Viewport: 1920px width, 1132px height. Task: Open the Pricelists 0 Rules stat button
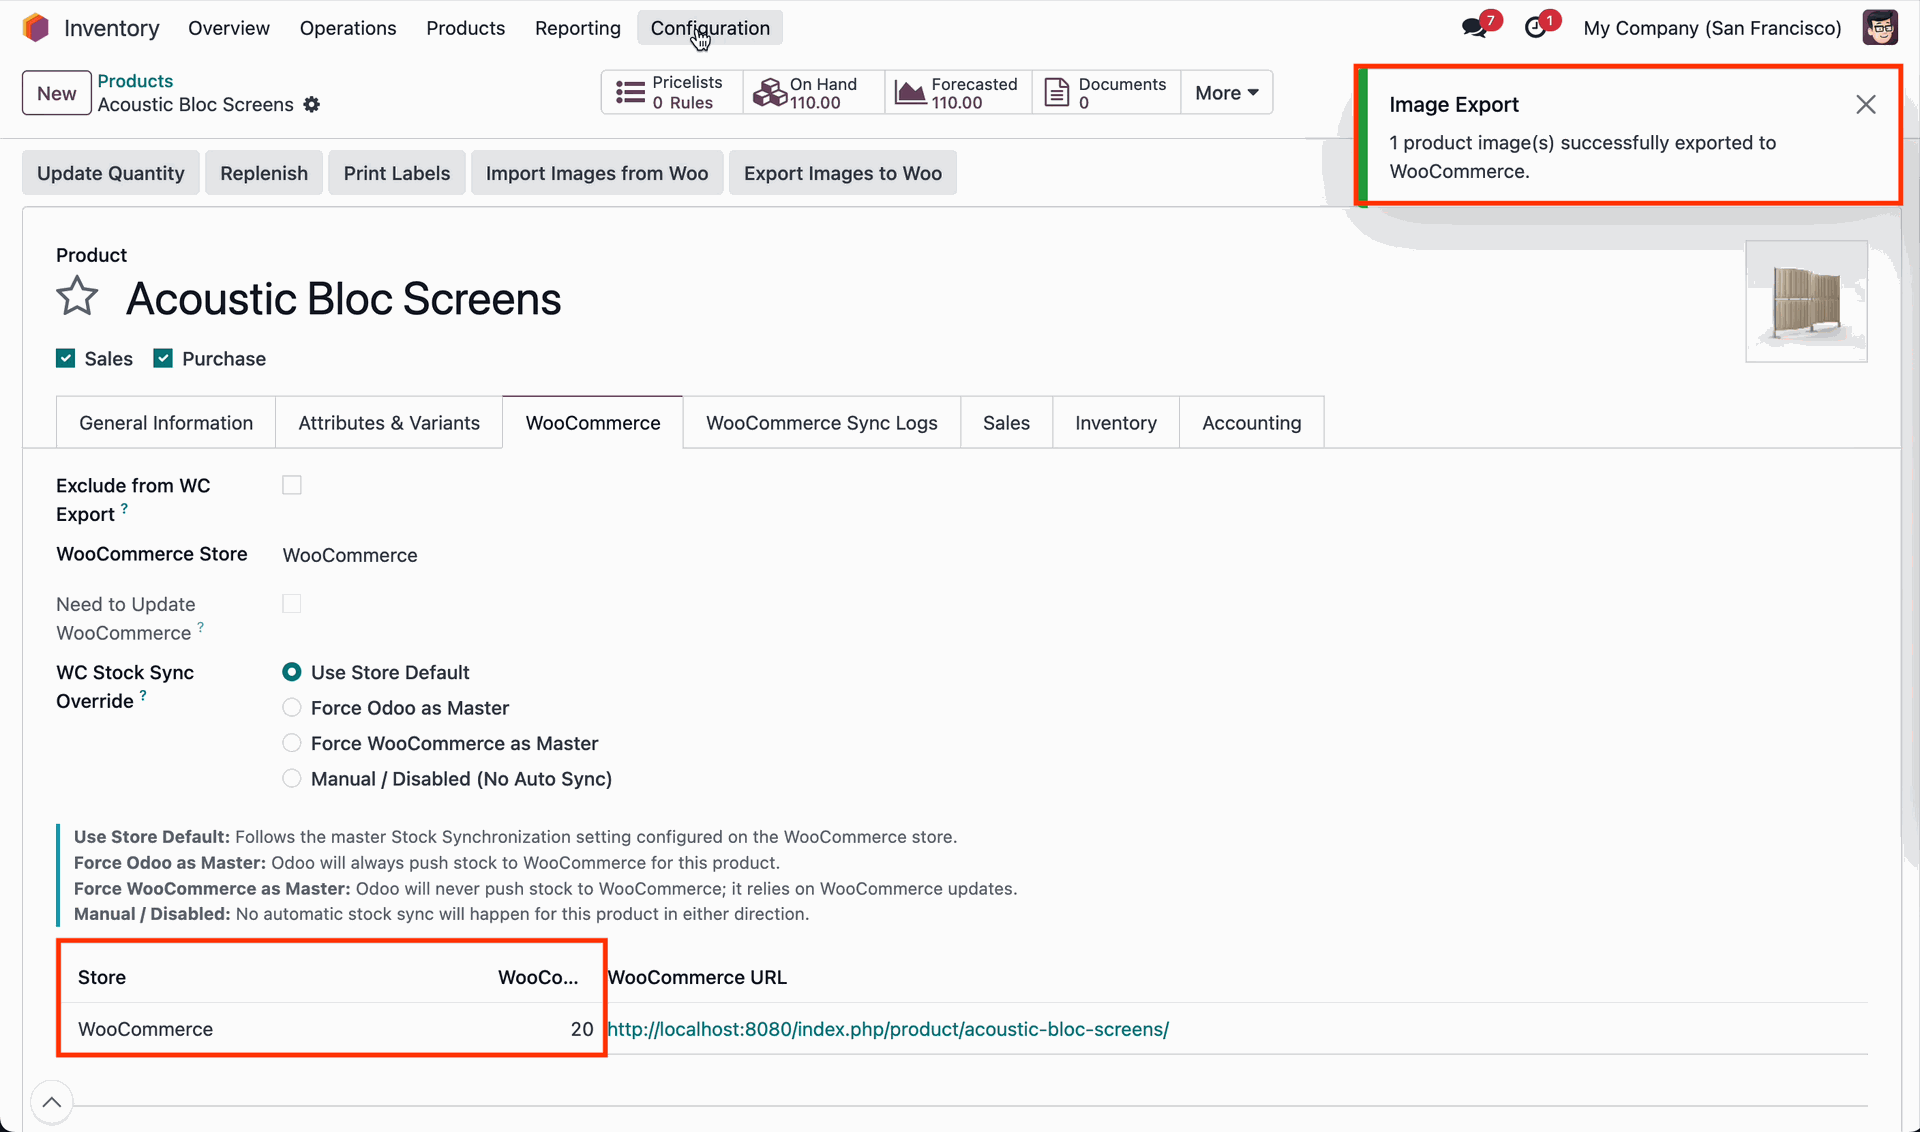[672, 93]
